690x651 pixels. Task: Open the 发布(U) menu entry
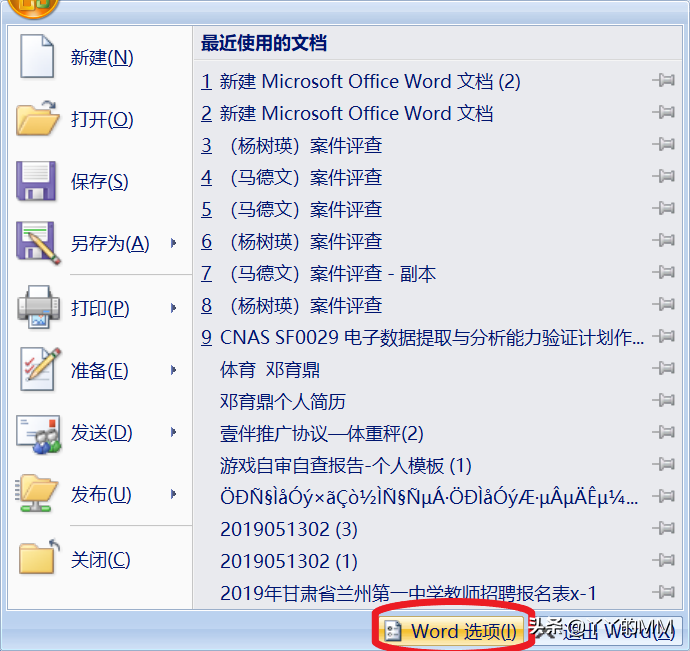click(x=100, y=494)
